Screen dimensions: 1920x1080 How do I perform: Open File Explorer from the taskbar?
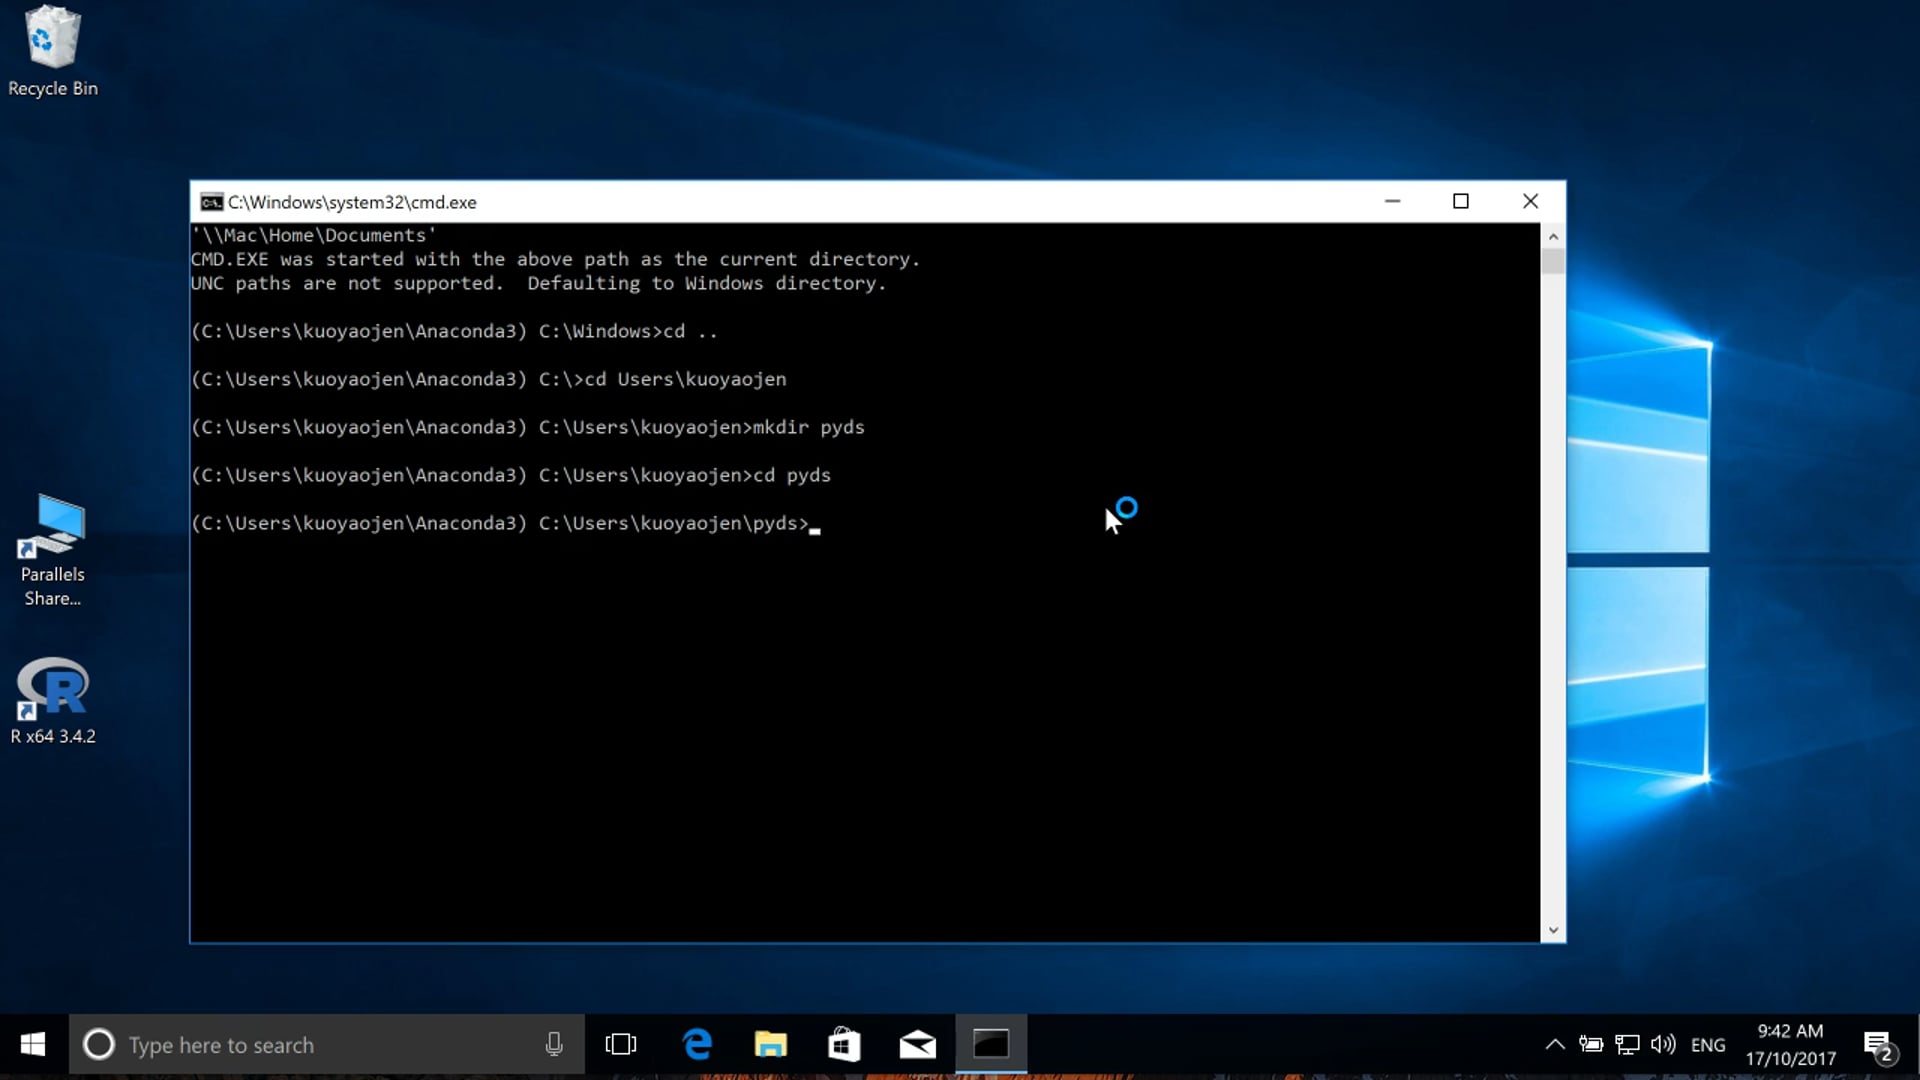[x=770, y=1045]
